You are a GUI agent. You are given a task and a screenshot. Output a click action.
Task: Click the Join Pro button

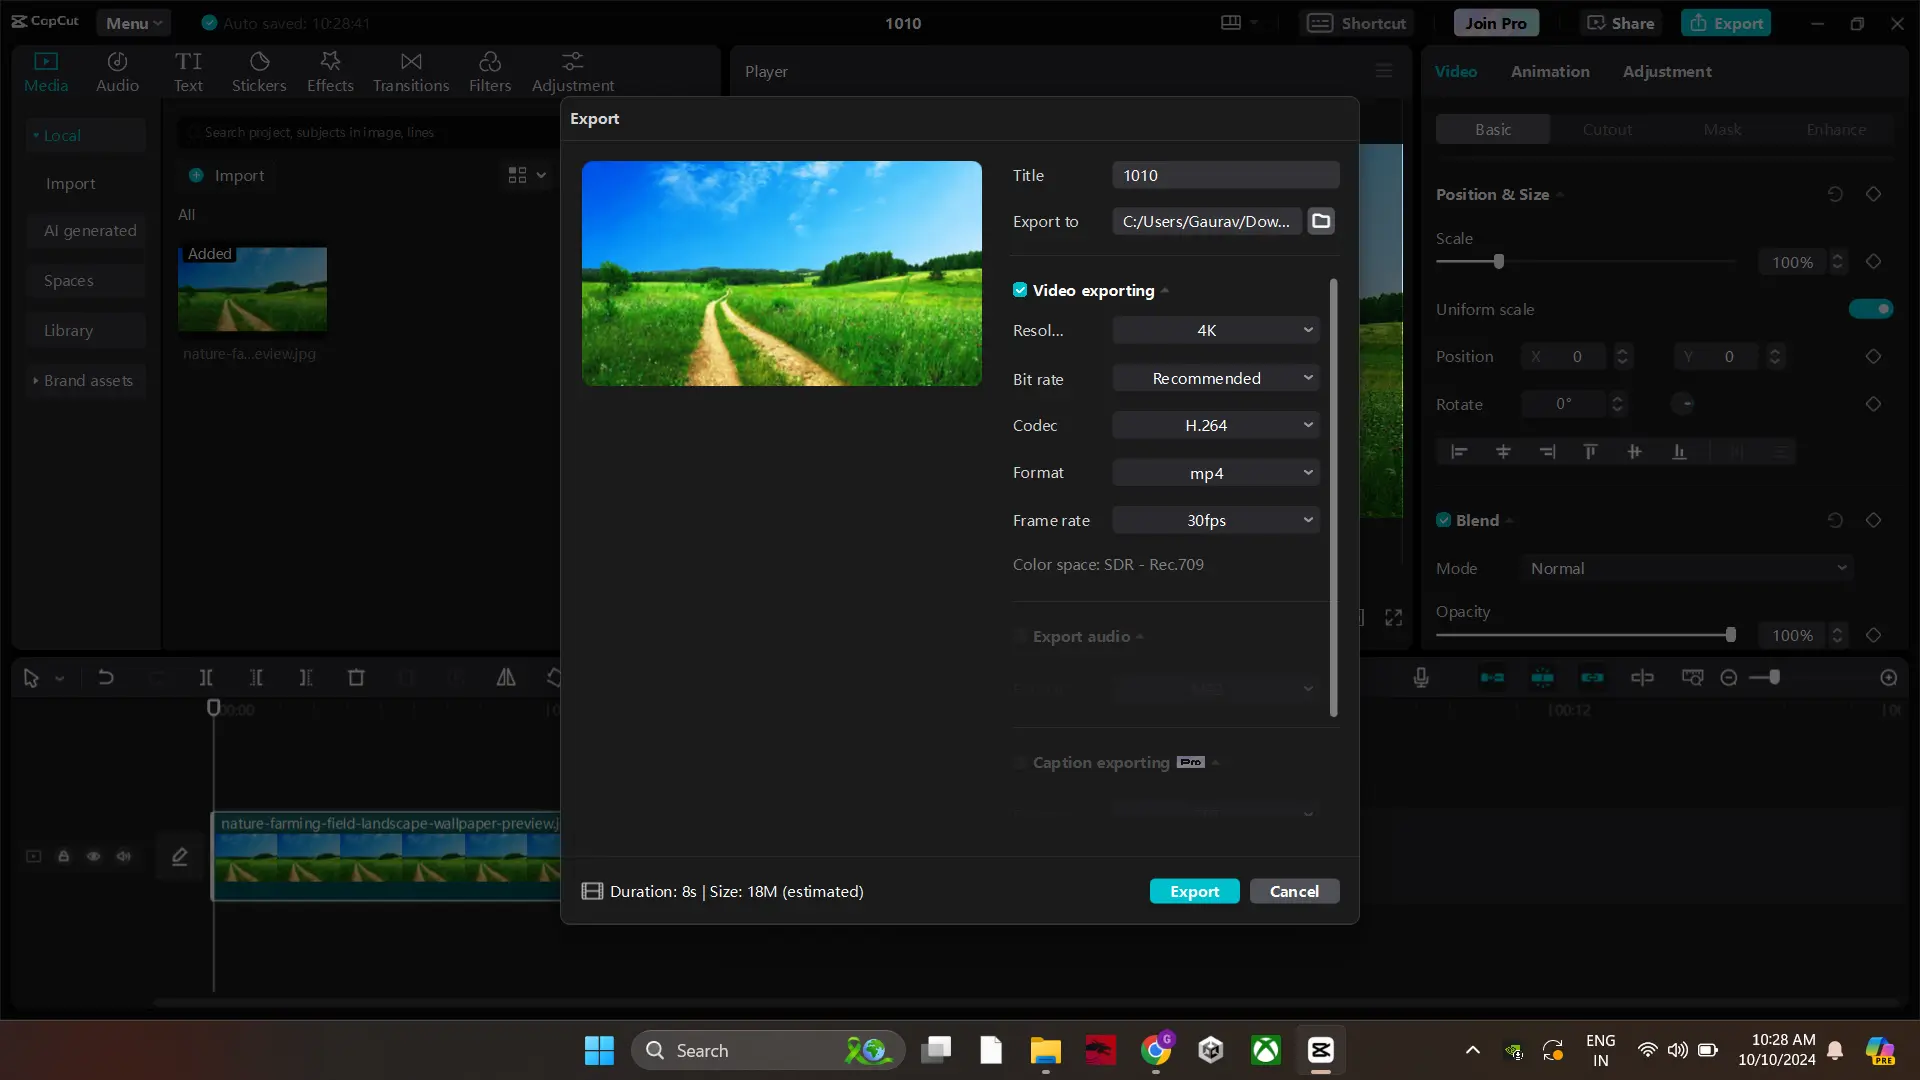tap(1496, 23)
